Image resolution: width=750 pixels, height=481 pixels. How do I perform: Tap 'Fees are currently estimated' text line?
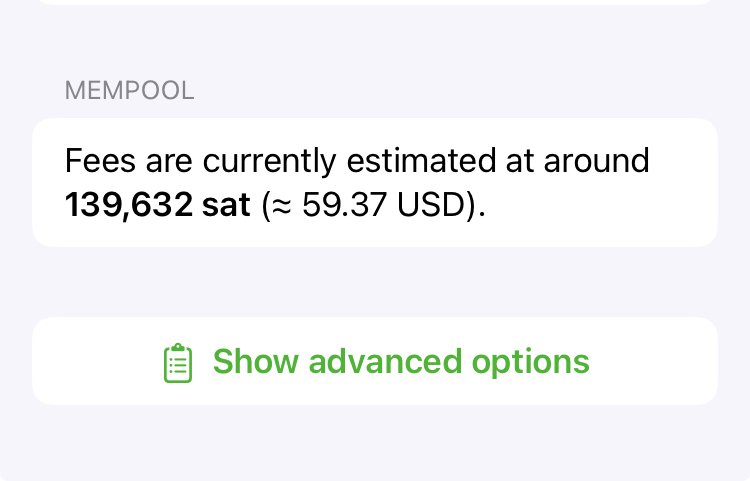click(357, 161)
